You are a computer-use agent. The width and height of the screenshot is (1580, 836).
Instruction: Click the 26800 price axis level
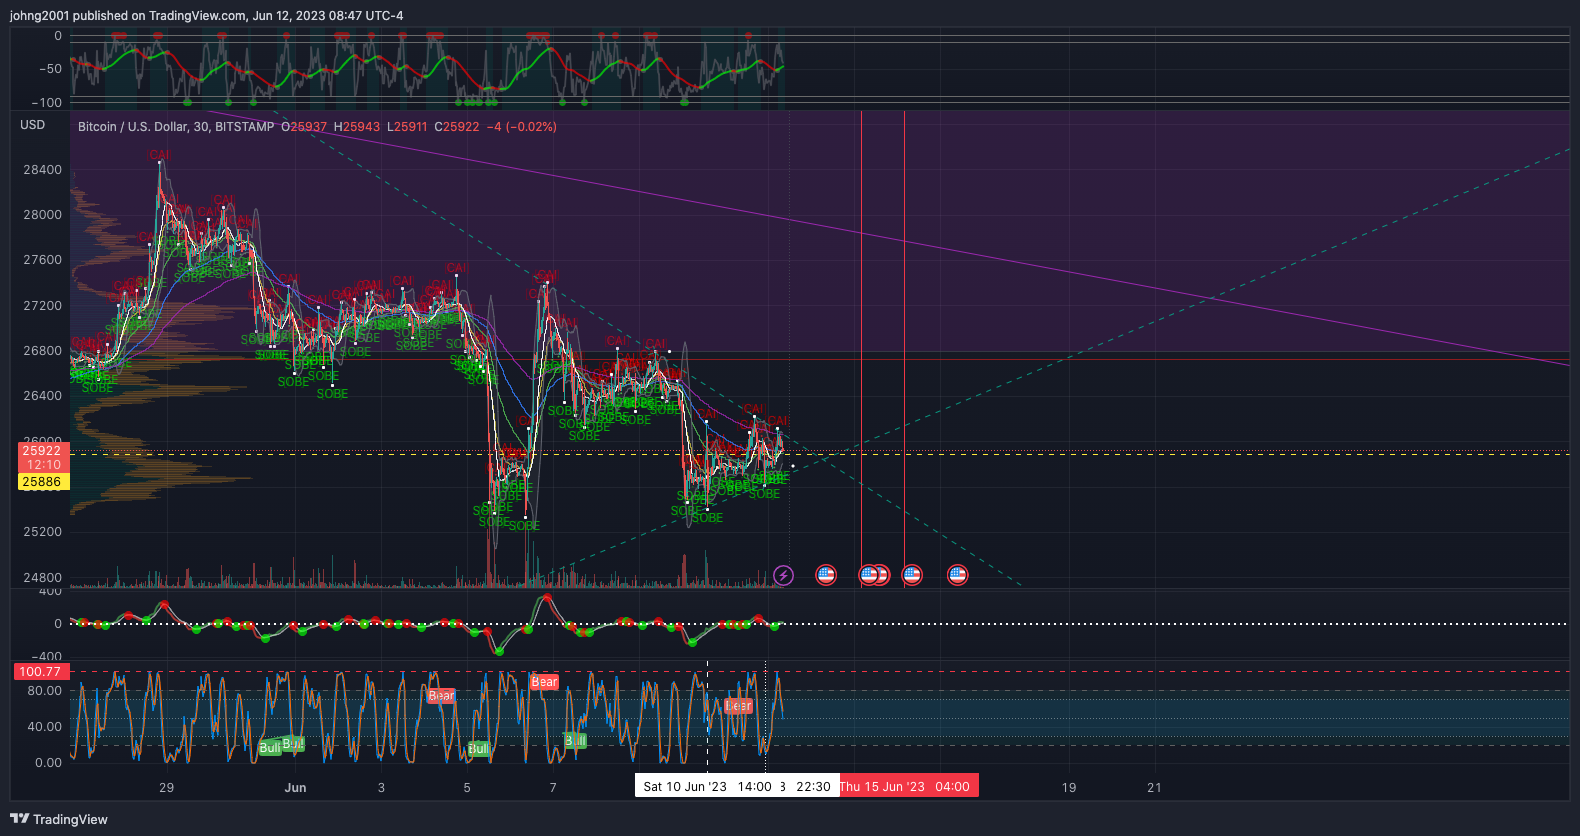[x=43, y=351]
